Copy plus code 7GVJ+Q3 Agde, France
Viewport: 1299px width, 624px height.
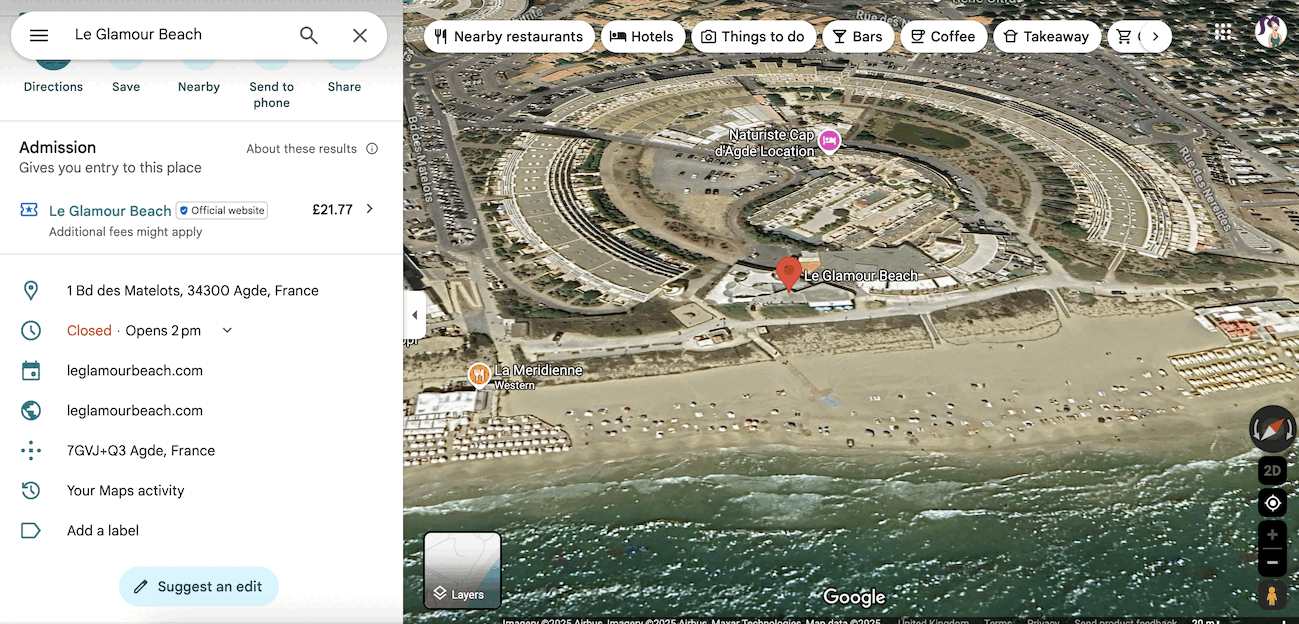141,451
